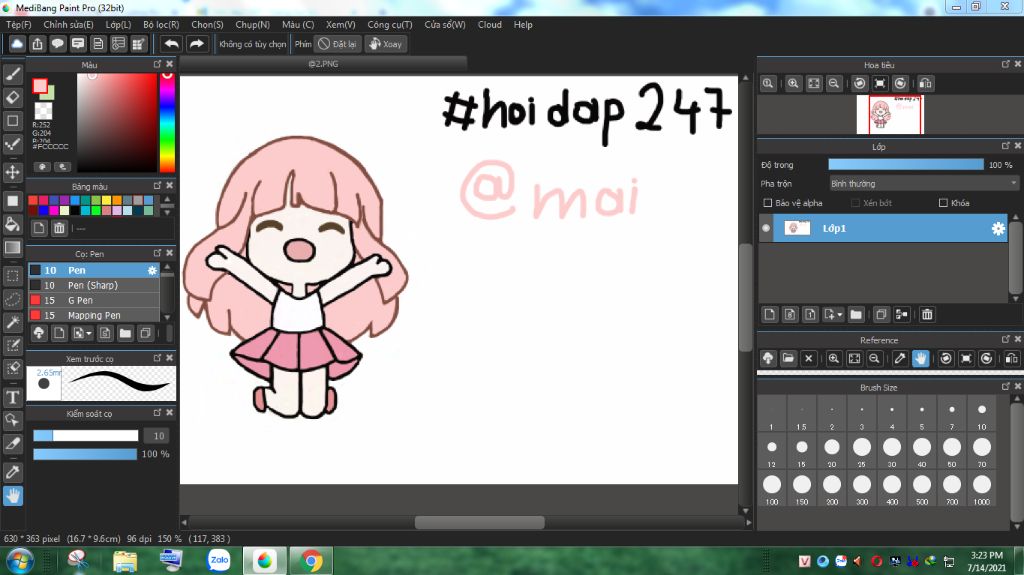The image size is (1024, 575).
Task: Select the Pen (Sharp) brush
Action: coord(94,285)
